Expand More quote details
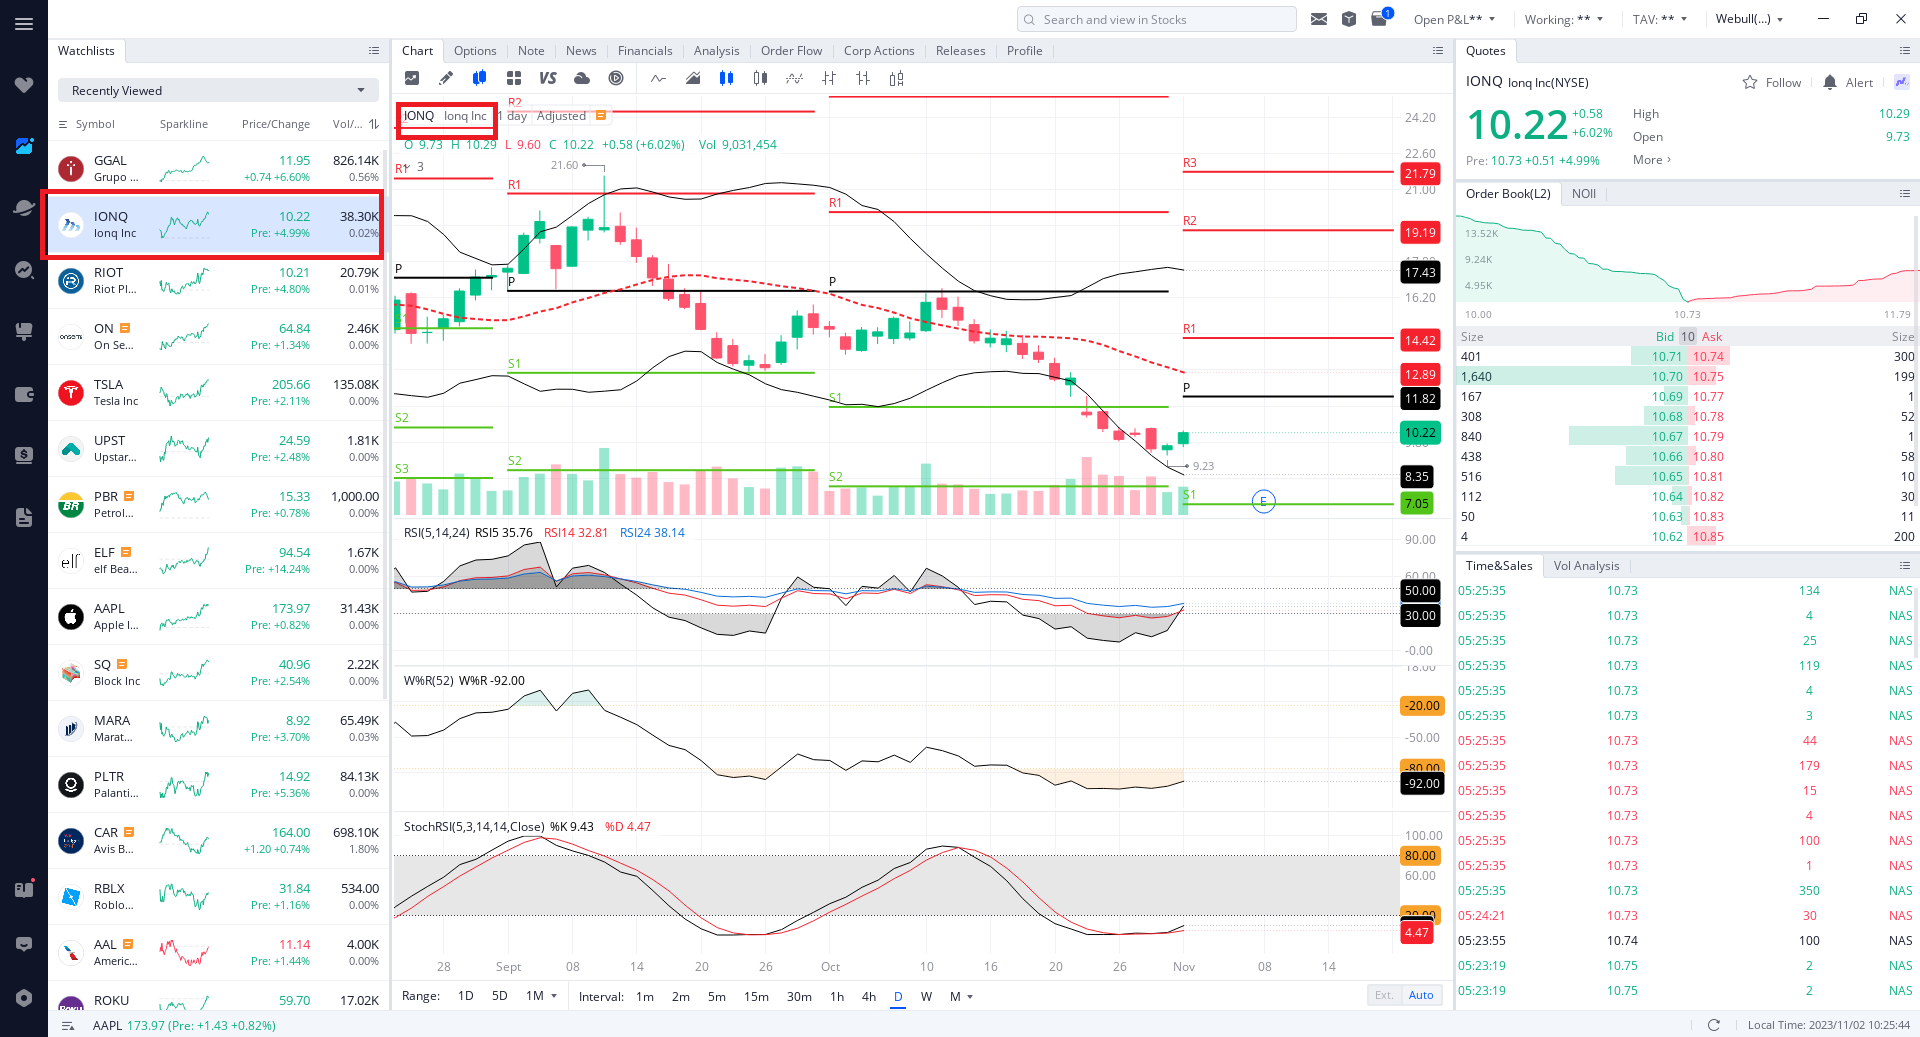1920x1037 pixels. (1652, 160)
